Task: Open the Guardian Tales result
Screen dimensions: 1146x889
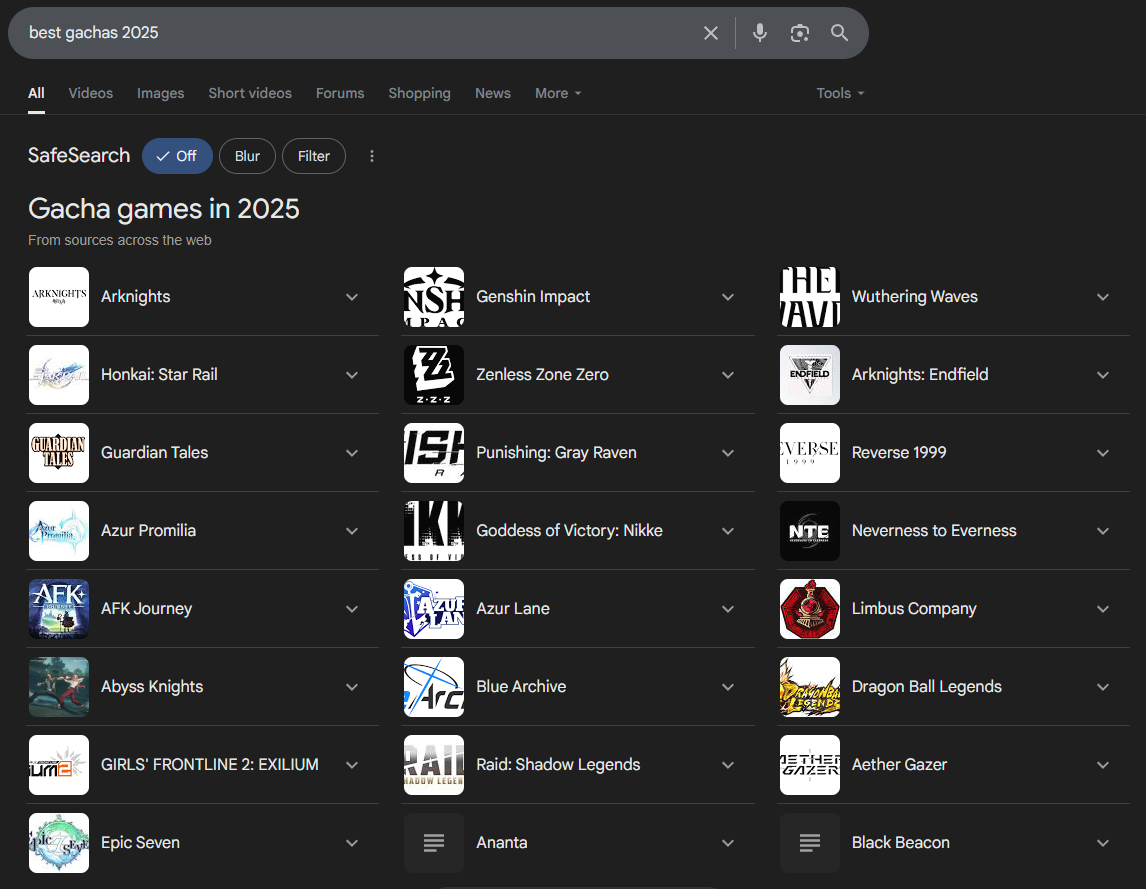Action: coord(154,453)
